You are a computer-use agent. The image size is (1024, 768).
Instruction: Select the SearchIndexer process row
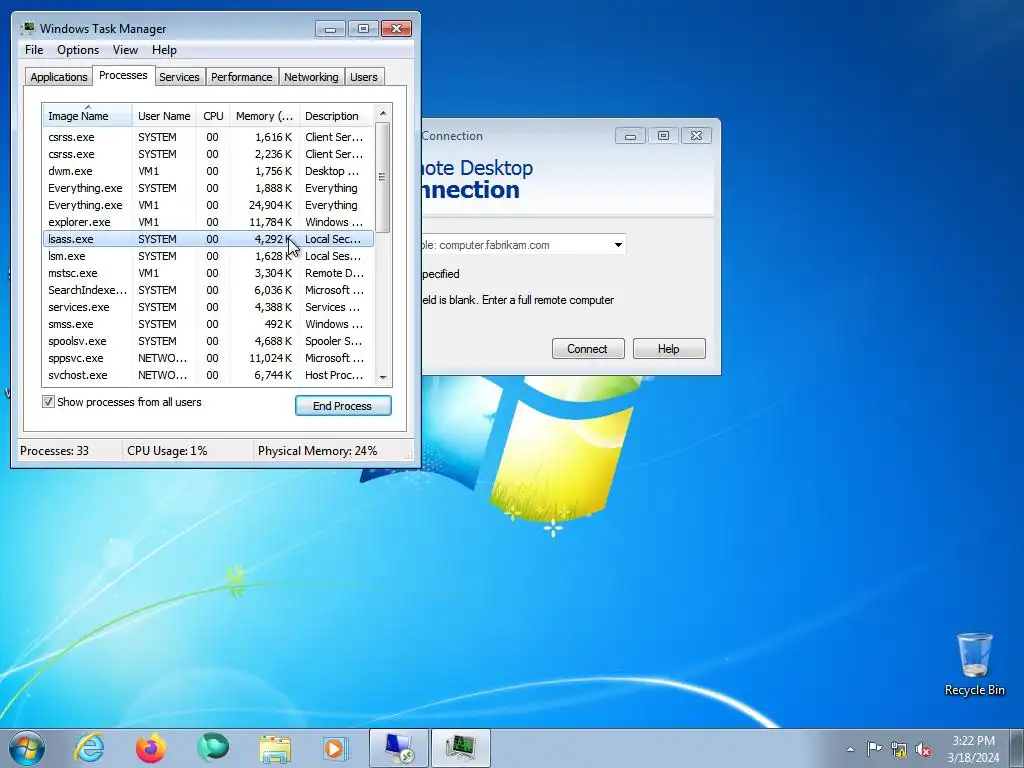(x=208, y=290)
